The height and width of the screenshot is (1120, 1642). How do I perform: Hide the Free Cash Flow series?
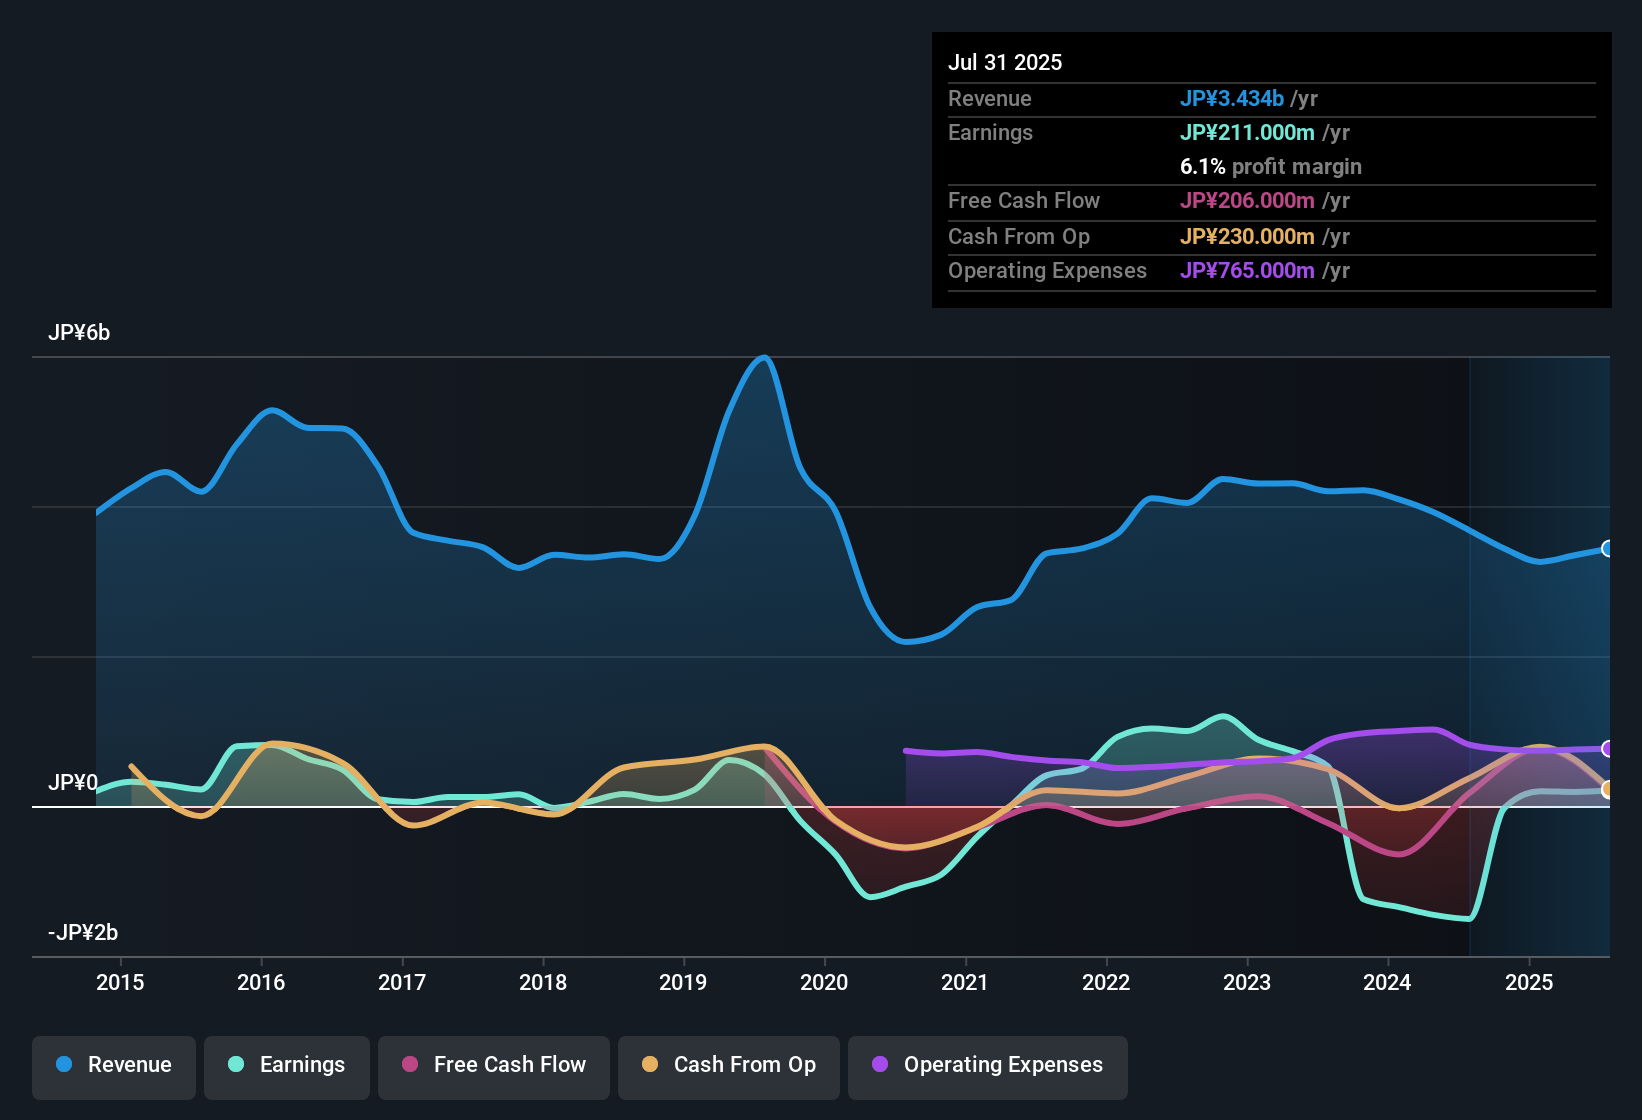tap(493, 1065)
